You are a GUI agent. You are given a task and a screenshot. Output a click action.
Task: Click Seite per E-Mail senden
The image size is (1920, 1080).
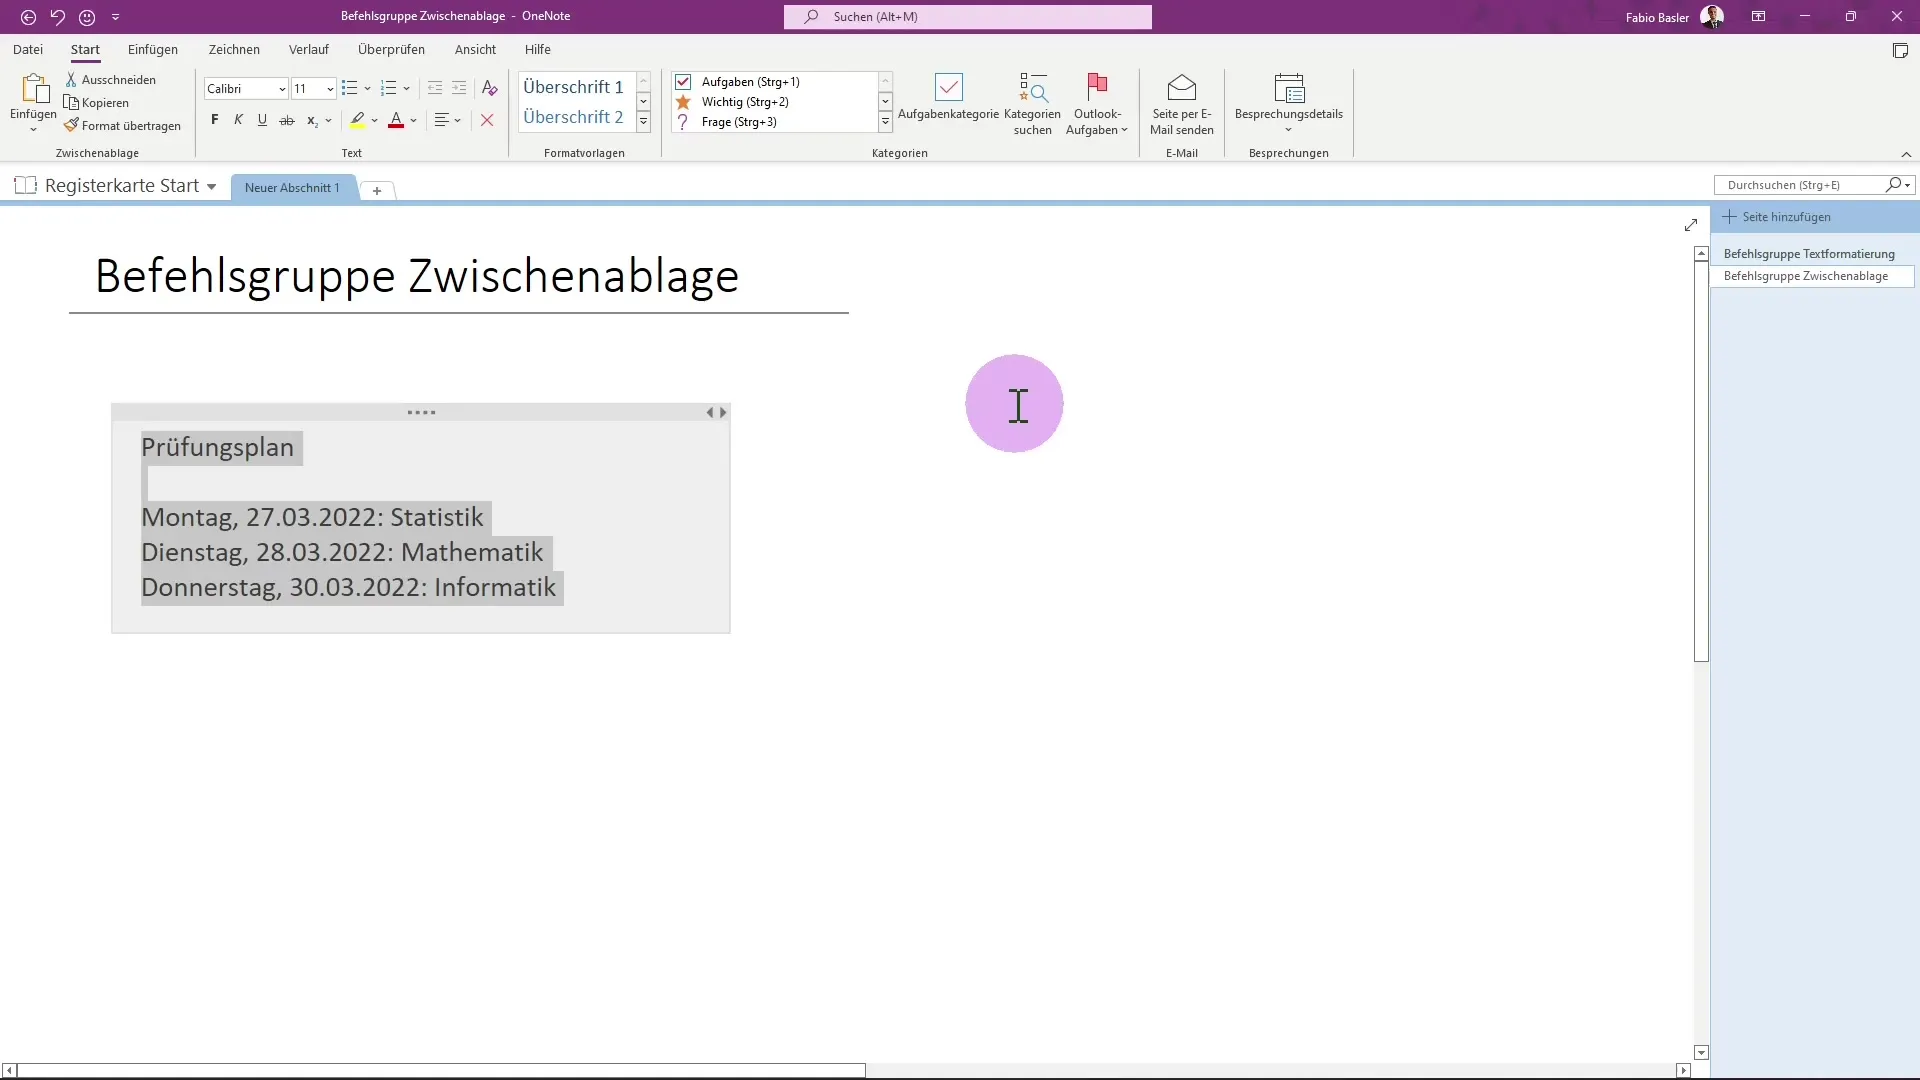(x=1182, y=104)
